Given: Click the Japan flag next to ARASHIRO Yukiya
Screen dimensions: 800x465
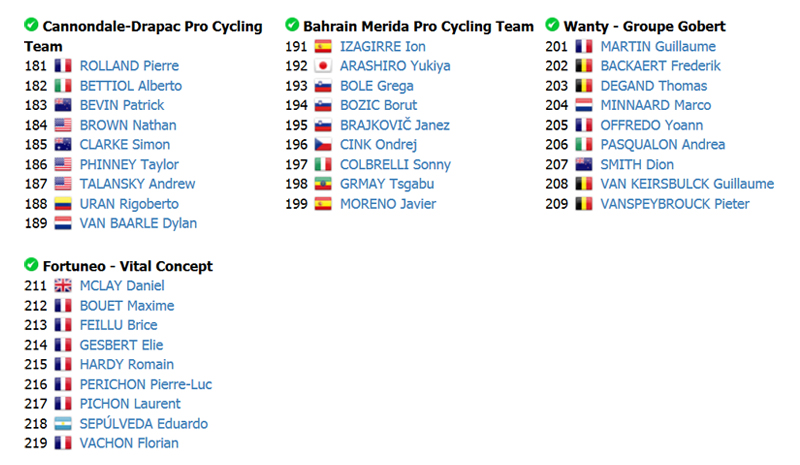Looking at the screenshot, I should [x=323, y=66].
